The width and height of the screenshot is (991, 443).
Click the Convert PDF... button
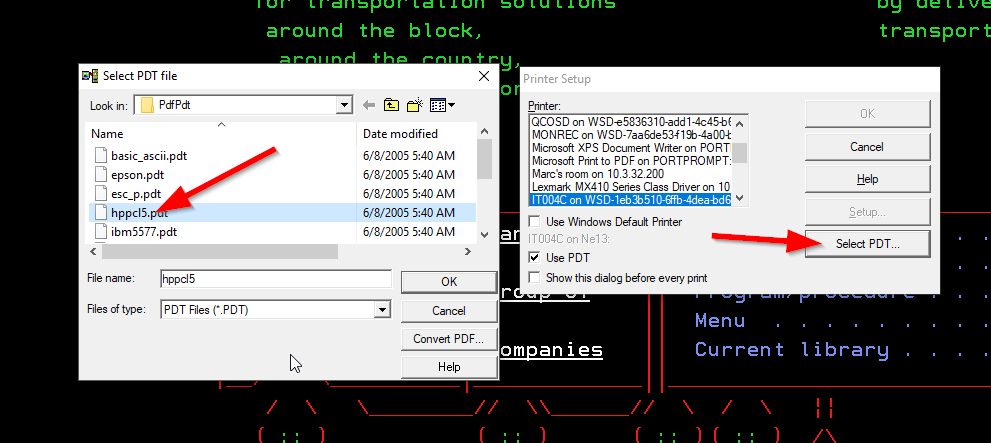pyautogui.click(x=448, y=339)
